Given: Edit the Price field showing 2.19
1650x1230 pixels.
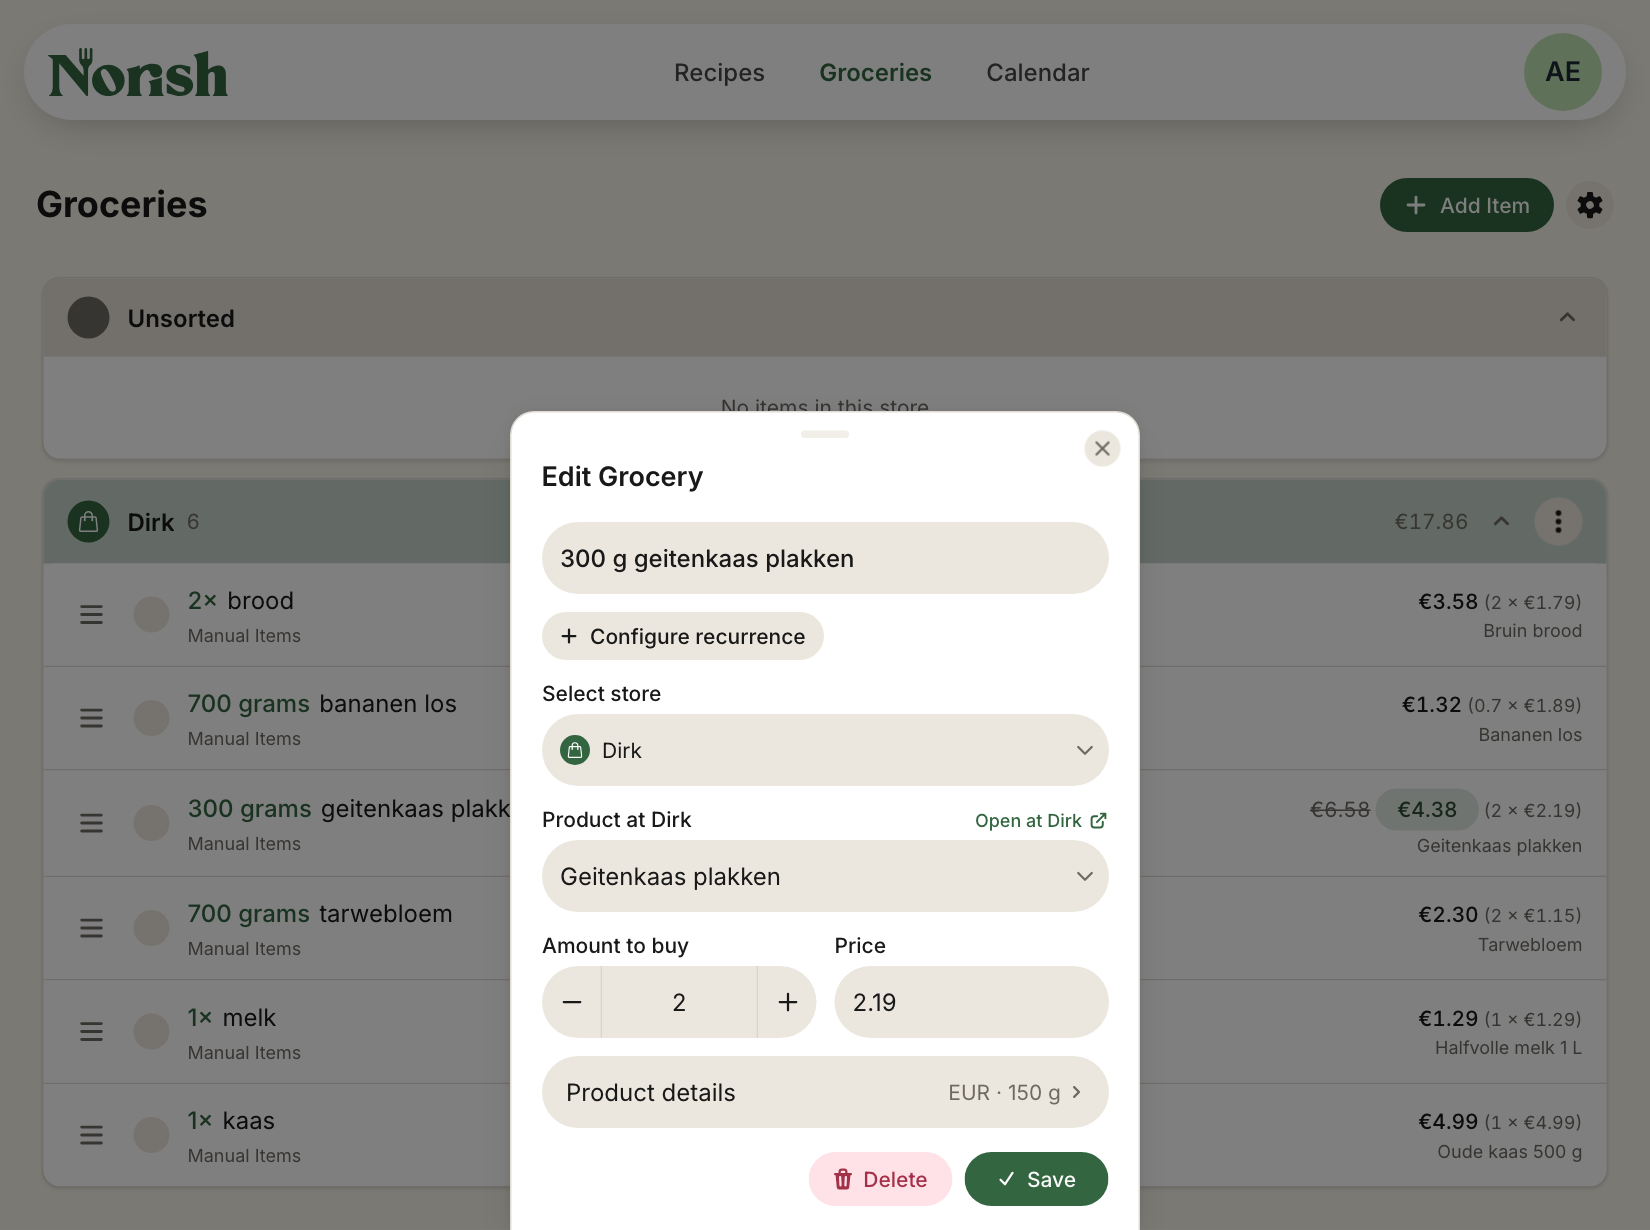Looking at the screenshot, I should pos(971,1002).
